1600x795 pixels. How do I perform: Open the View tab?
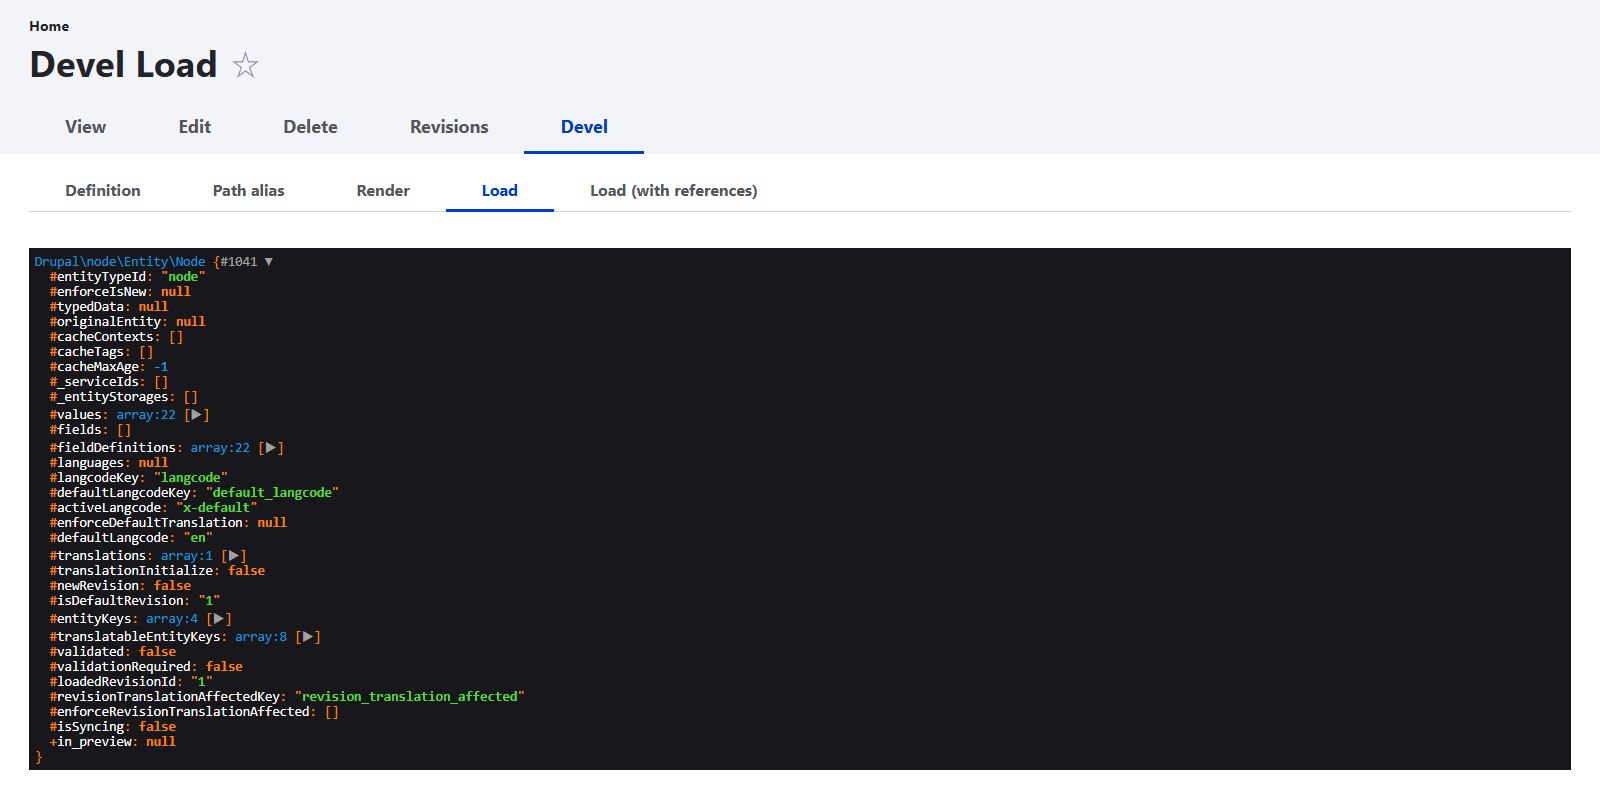coord(85,127)
